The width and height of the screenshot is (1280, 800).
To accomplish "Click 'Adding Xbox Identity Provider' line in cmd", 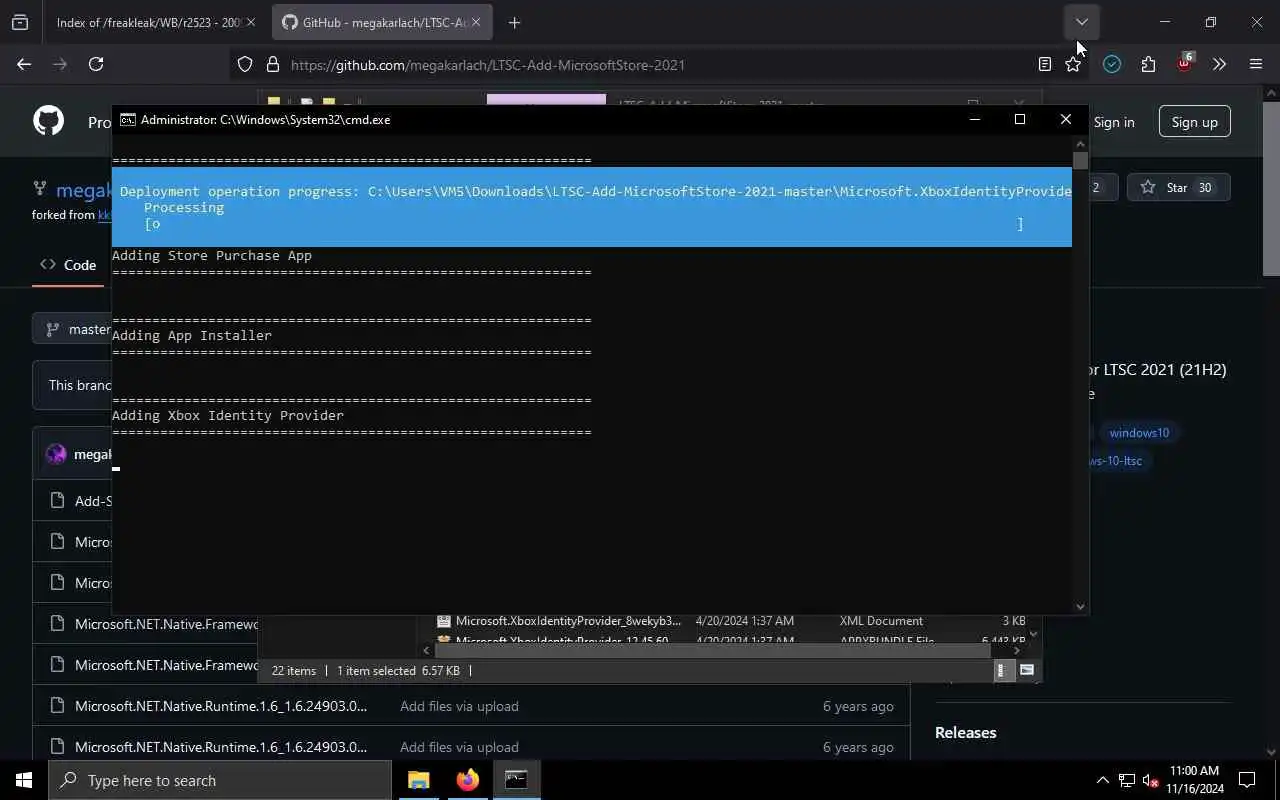I will point(228,415).
